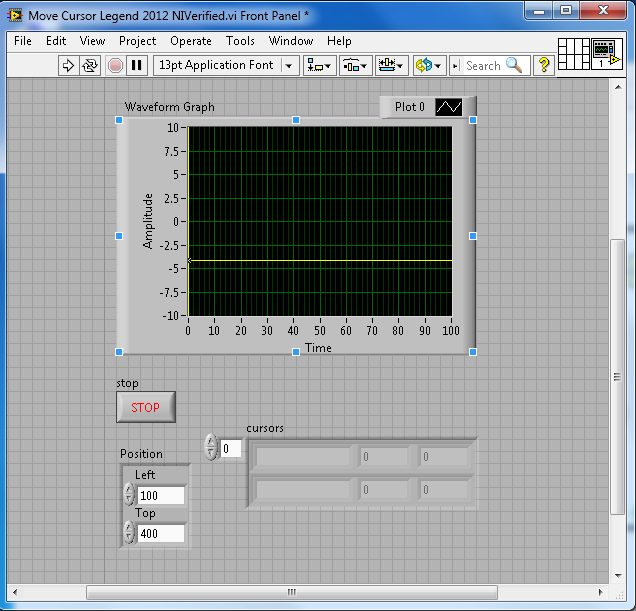
Task: Click the Top position value field
Action: click(161, 533)
